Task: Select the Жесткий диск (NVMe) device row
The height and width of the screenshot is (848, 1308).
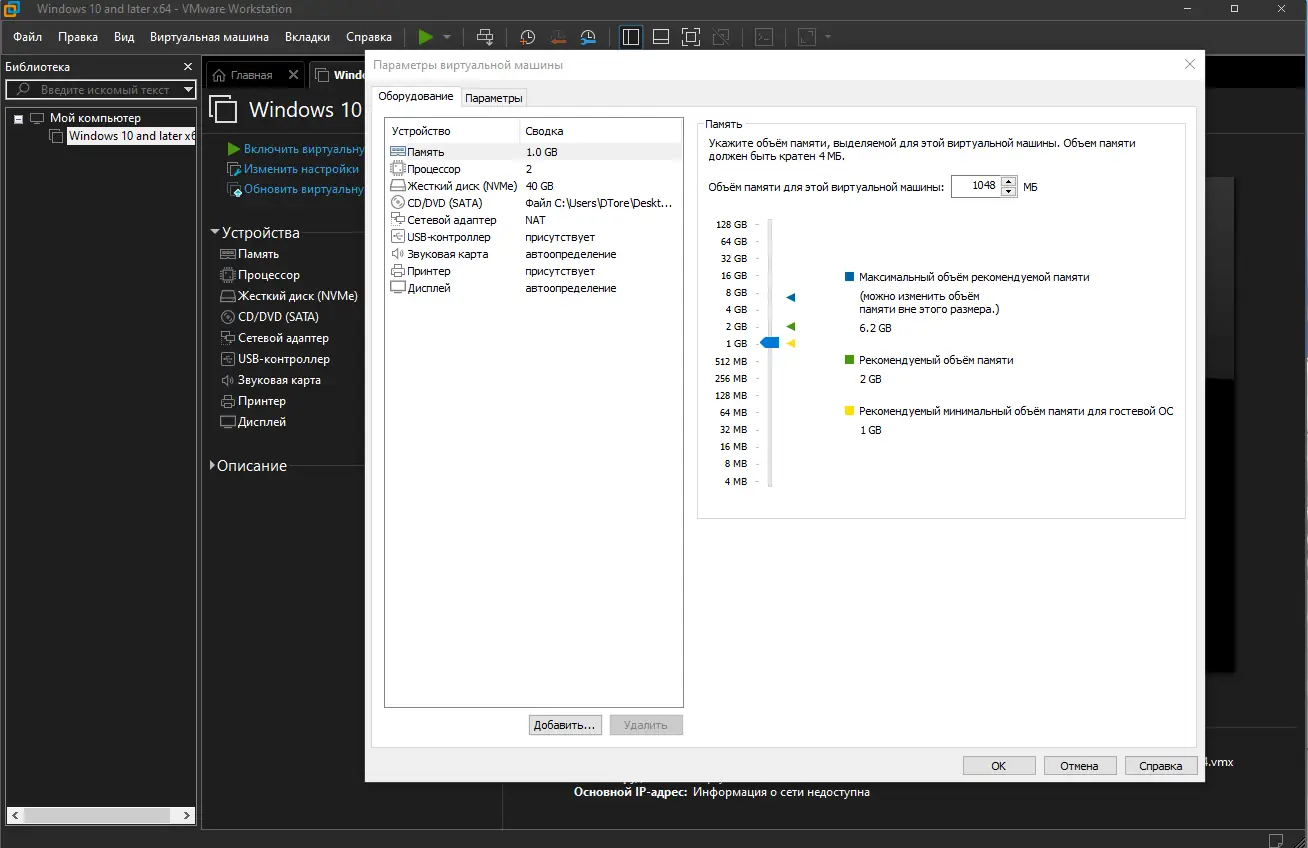Action: (533, 186)
